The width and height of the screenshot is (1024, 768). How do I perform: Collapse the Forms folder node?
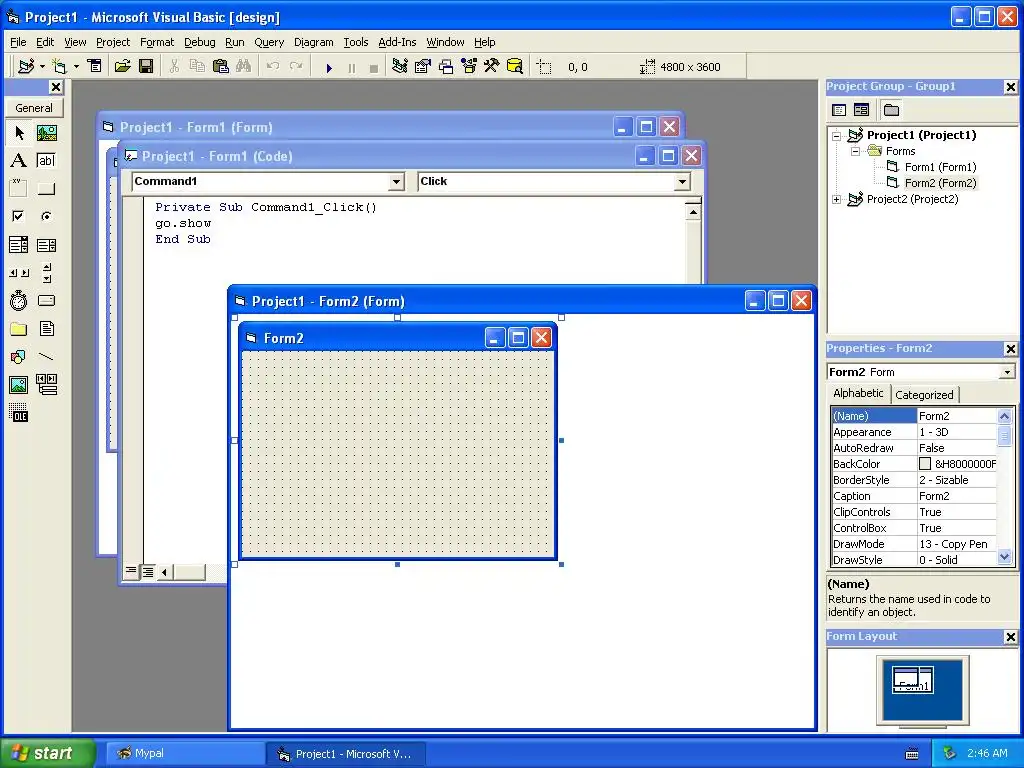point(856,152)
